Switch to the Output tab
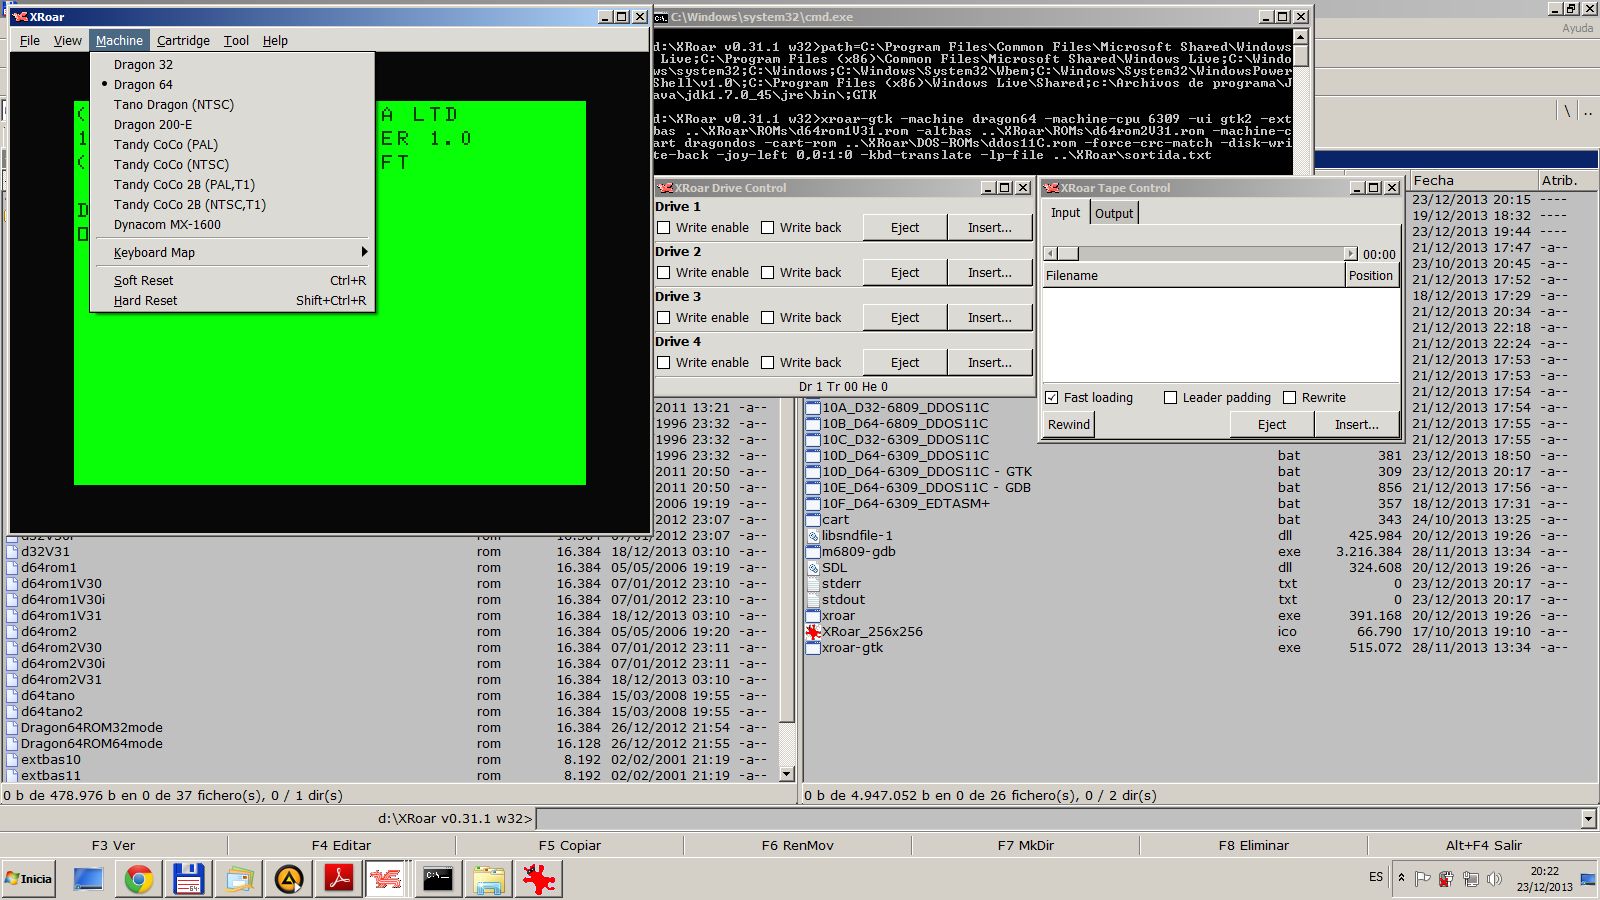The width and height of the screenshot is (1600, 900). pyautogui.click(x=1113, y=213)
